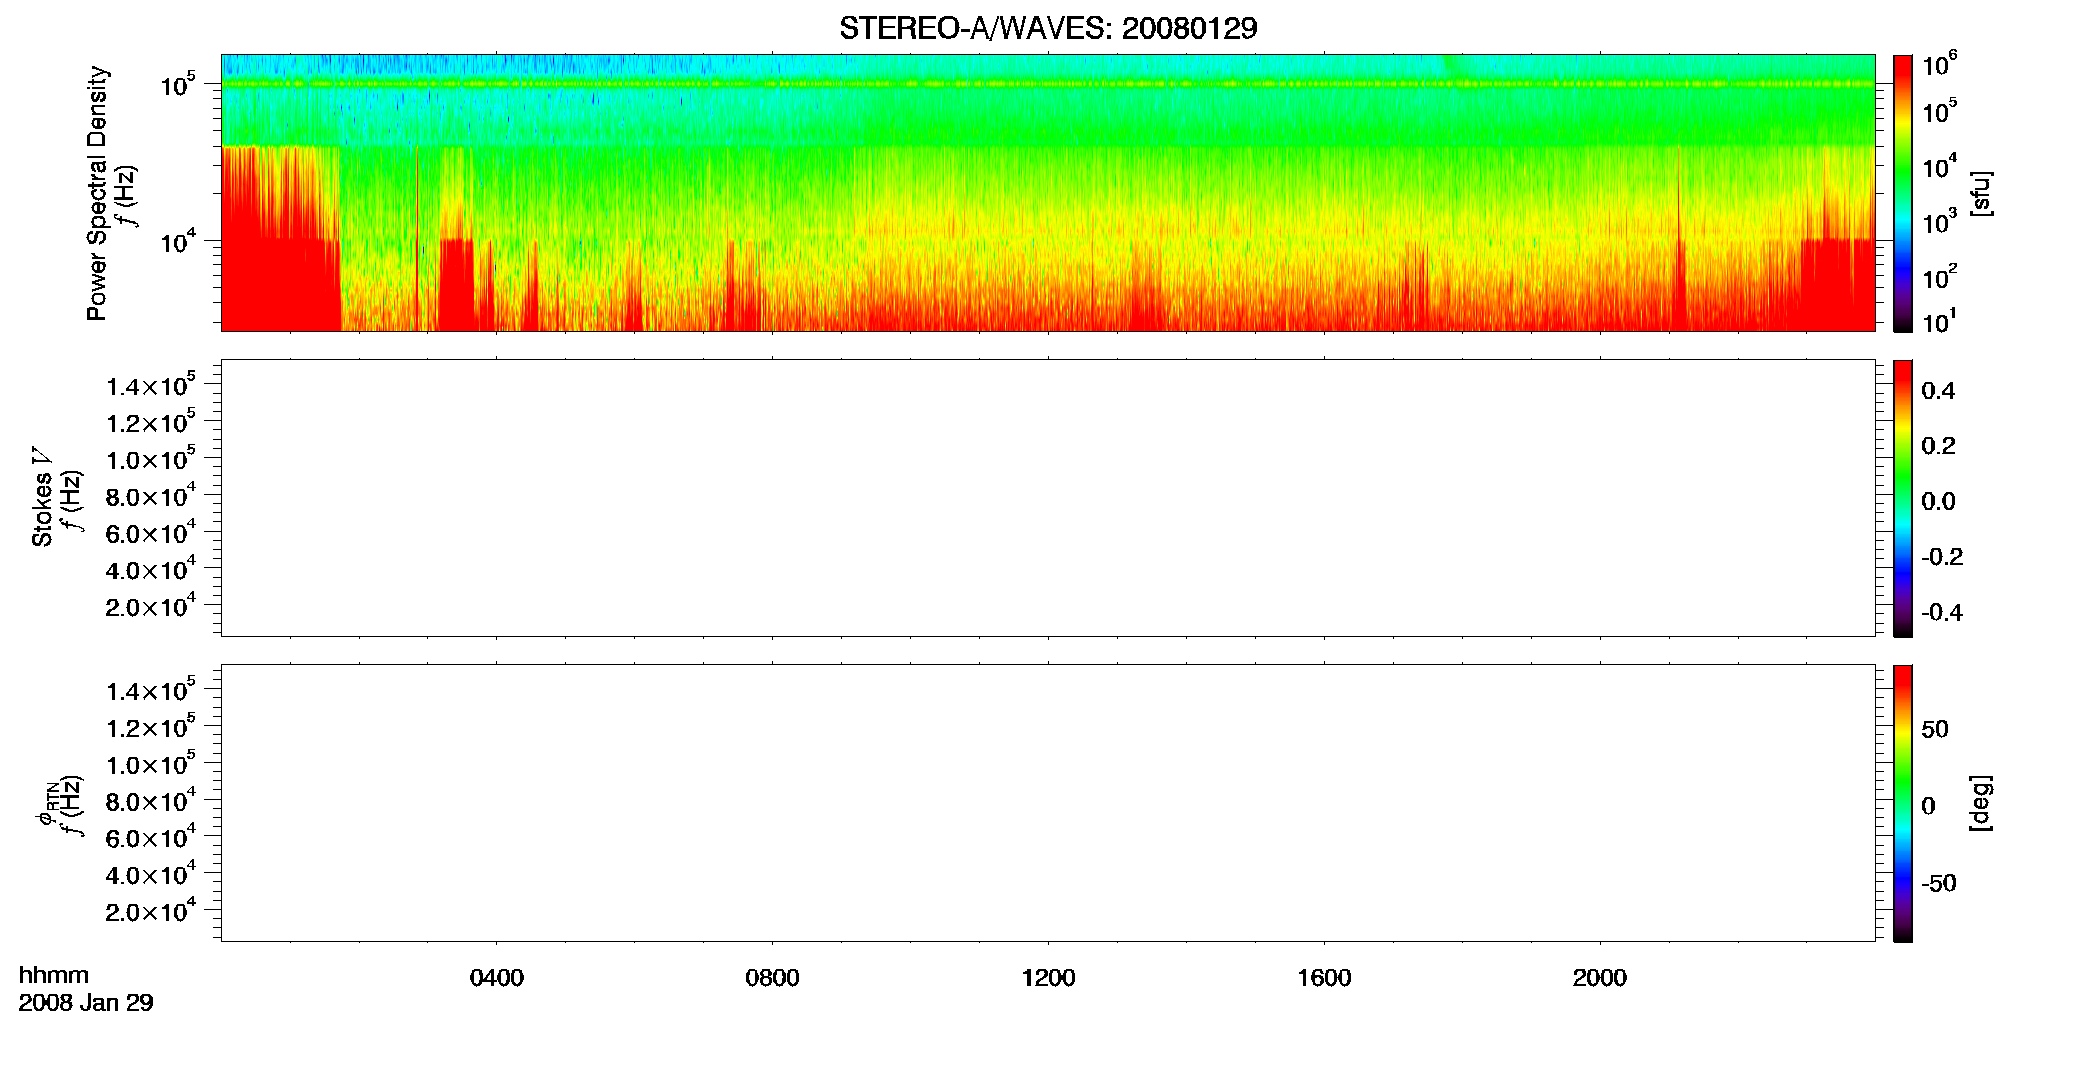Click the 2000 time axis label
Viewport: 2096px width, 1080px height.
[x=1599, y=978]
